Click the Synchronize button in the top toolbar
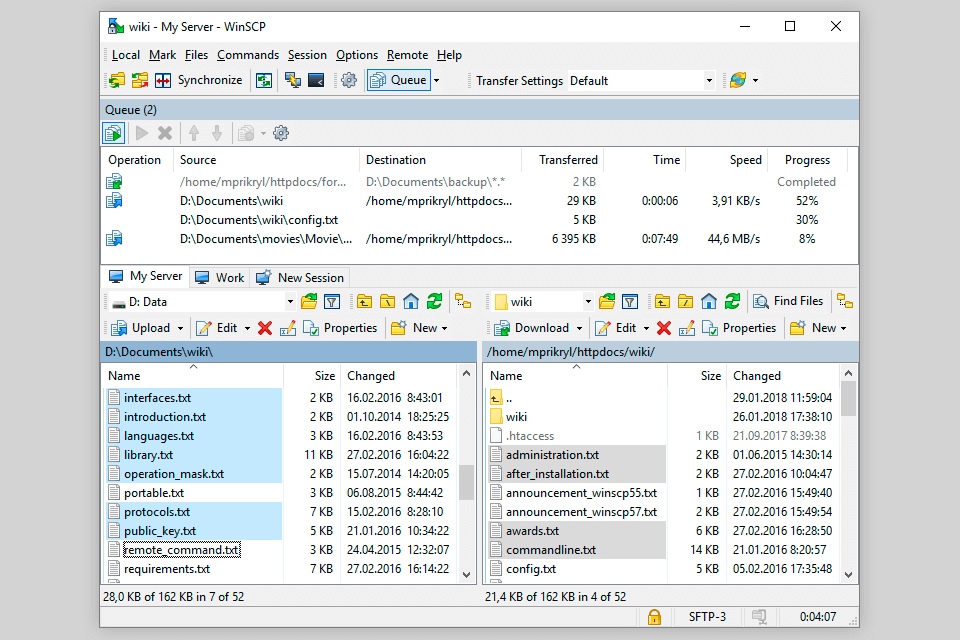Image resolution: width=960 pixels, height=640 pixels. tap(199, 80)
